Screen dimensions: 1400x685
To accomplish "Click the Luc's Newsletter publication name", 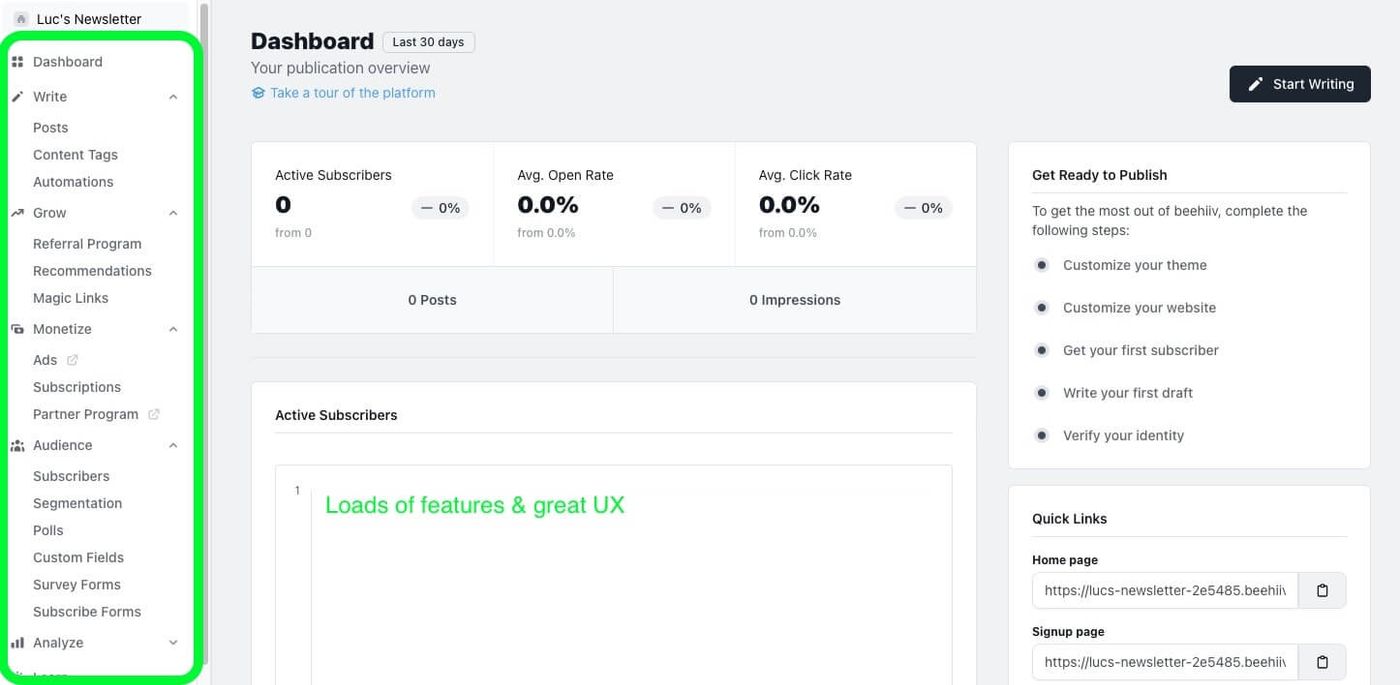I will click(x=89, y=19).
